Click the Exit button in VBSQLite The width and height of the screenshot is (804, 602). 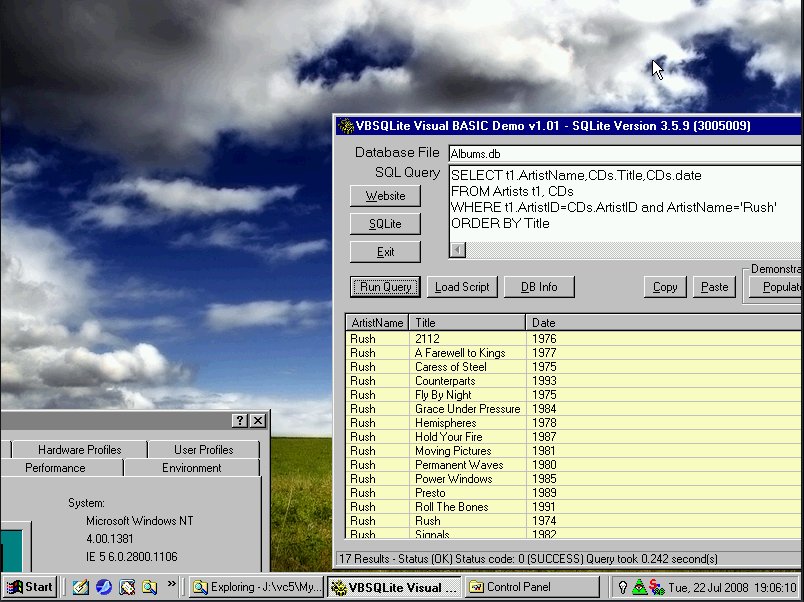(x=385, y=252)
